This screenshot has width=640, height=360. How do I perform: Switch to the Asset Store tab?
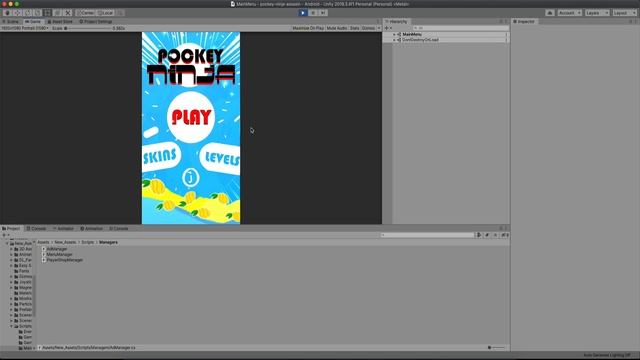[60, 21]
